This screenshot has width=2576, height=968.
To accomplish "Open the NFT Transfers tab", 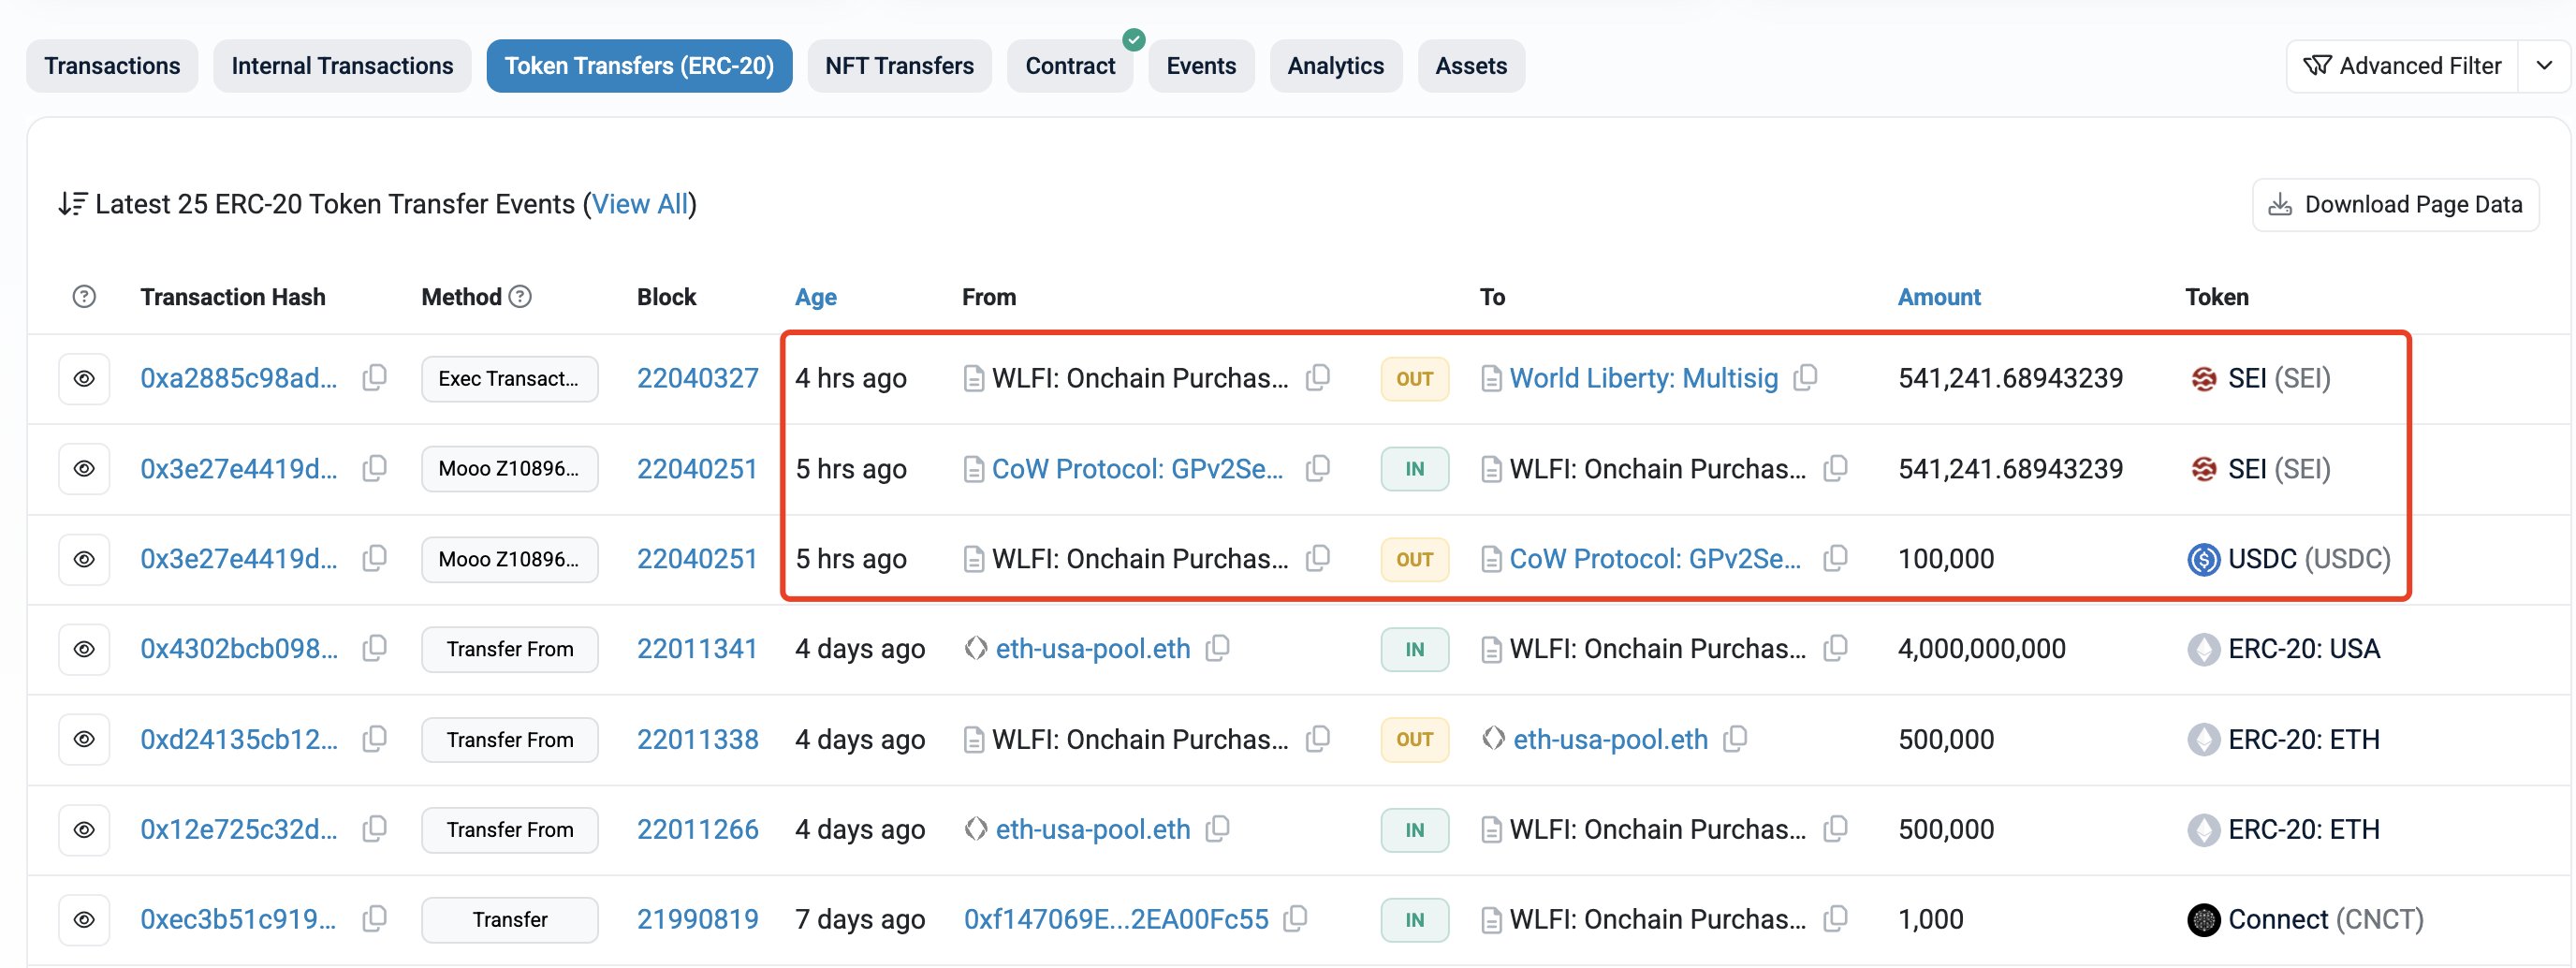I will (899, 66).
